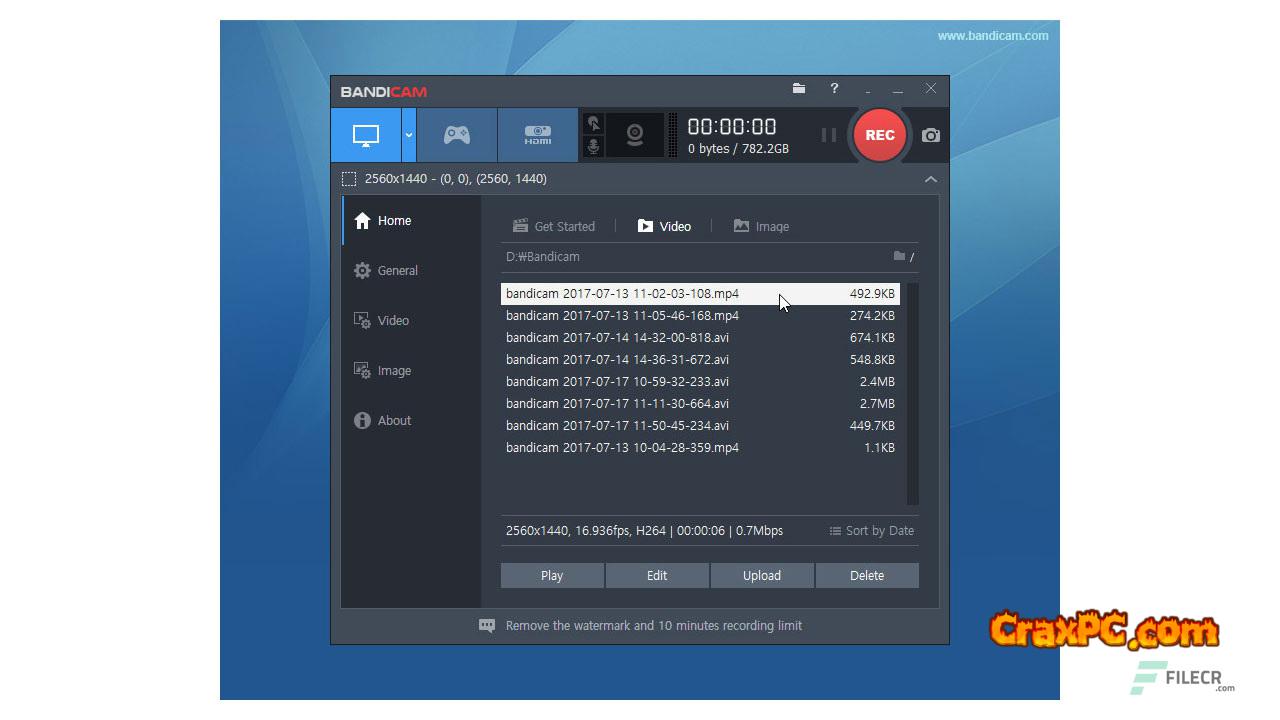Switch to the Get Started tab
This screenshot has height=720, width=1280.
click(x=554, y=227)
